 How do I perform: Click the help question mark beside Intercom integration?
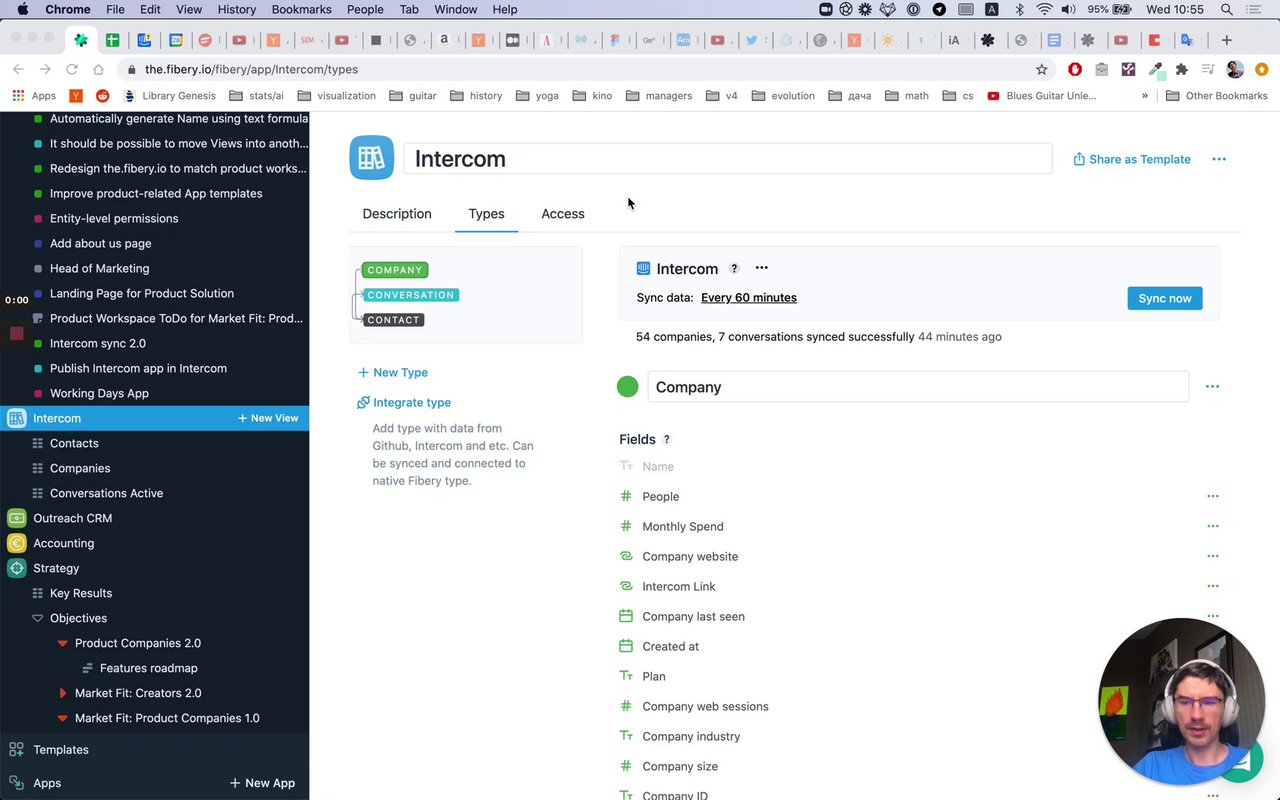click(x=734, y=268)
